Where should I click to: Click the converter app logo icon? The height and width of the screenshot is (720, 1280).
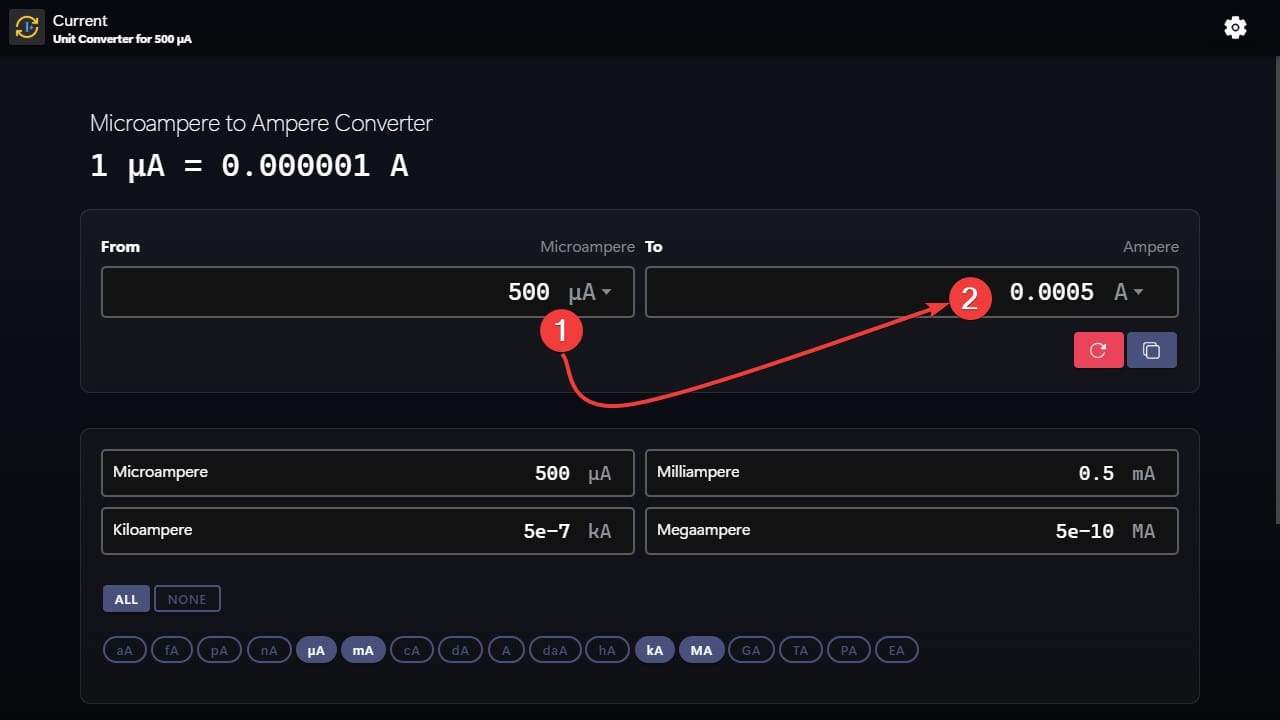[x=26, y=27]
